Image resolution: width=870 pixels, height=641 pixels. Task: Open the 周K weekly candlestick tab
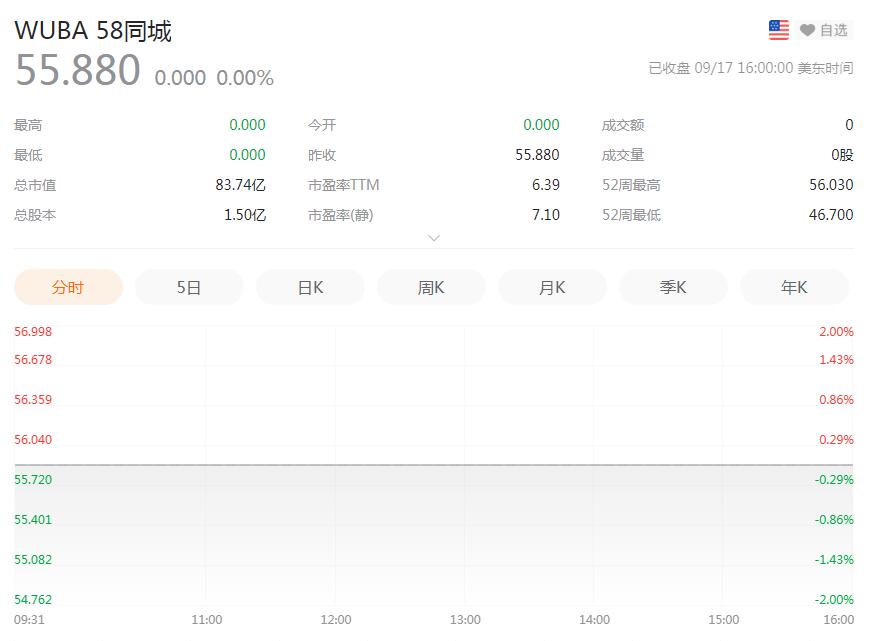[431, 287]
